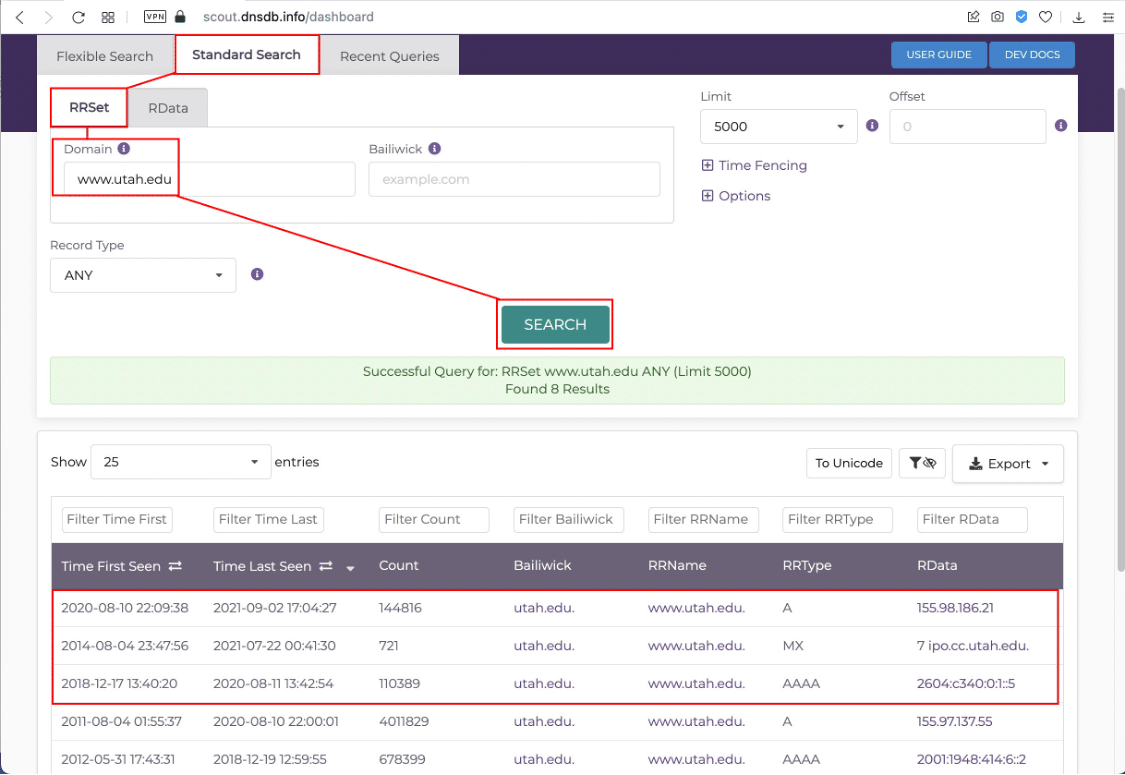
Task: View site security lock information
Action: click(180, 16)
